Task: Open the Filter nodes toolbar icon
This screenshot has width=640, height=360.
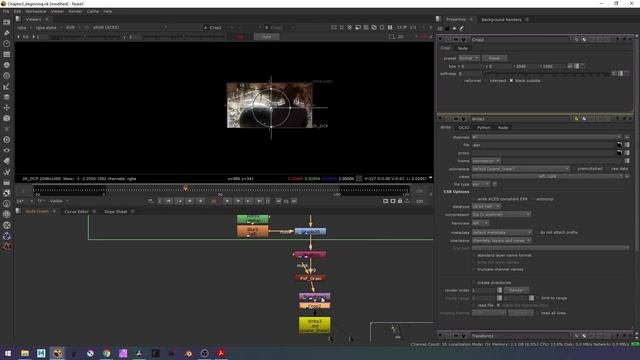Action: click(x=7, y=76)
